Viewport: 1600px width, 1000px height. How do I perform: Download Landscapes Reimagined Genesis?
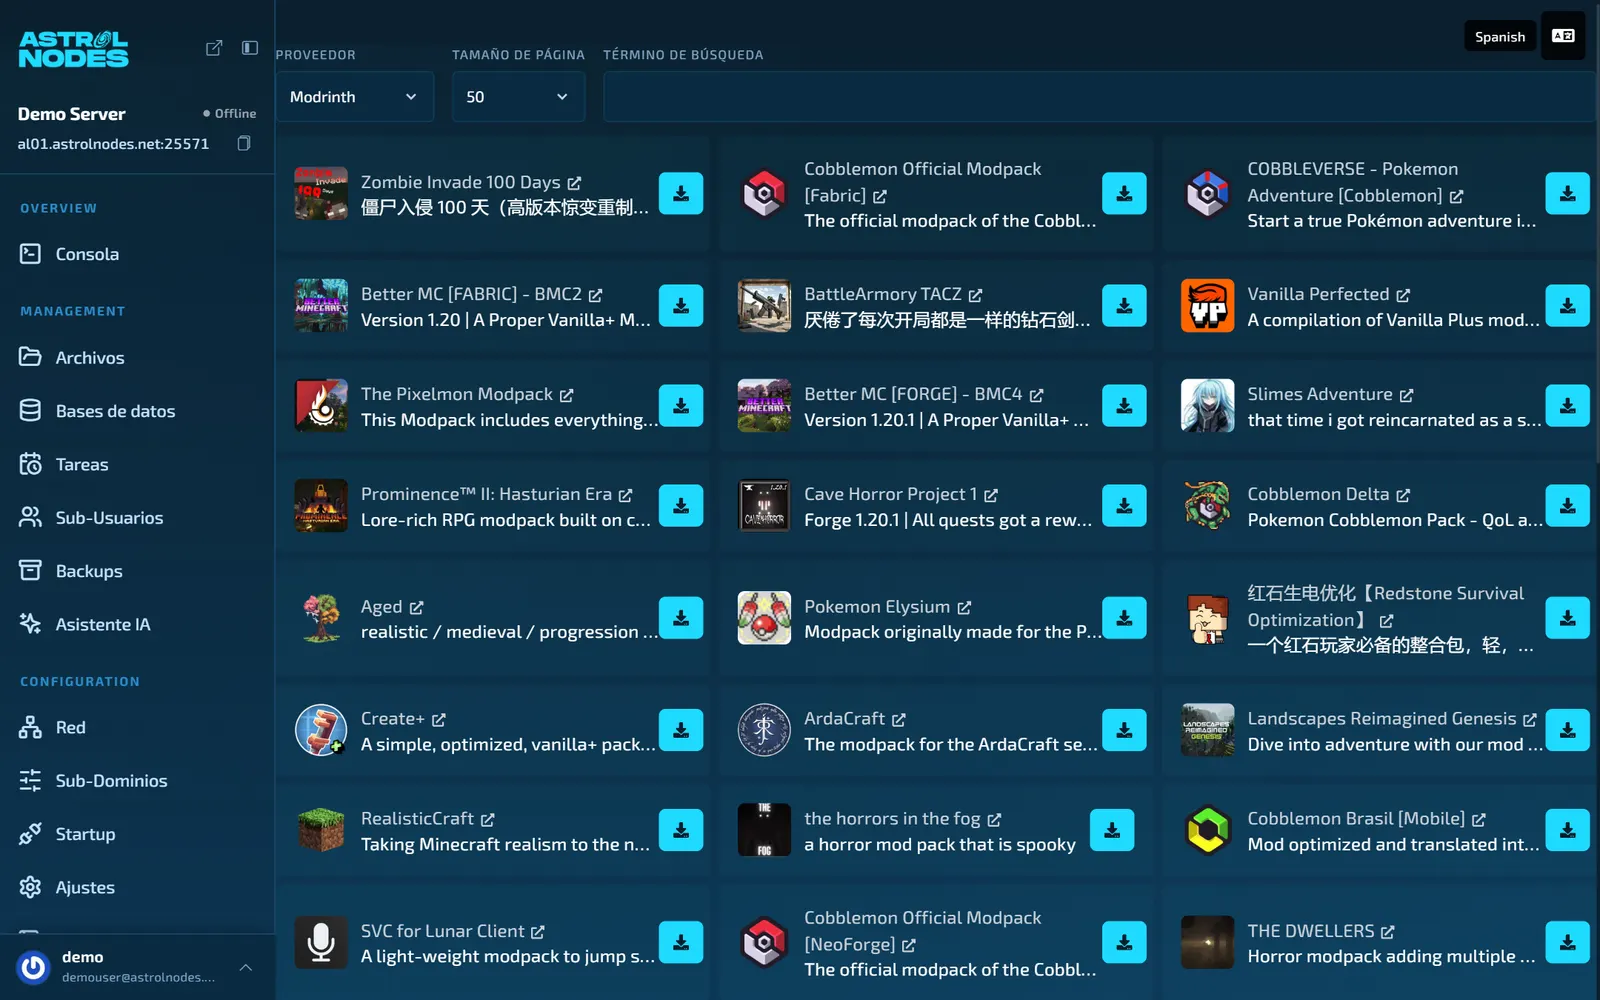[x=1567, y=730]
